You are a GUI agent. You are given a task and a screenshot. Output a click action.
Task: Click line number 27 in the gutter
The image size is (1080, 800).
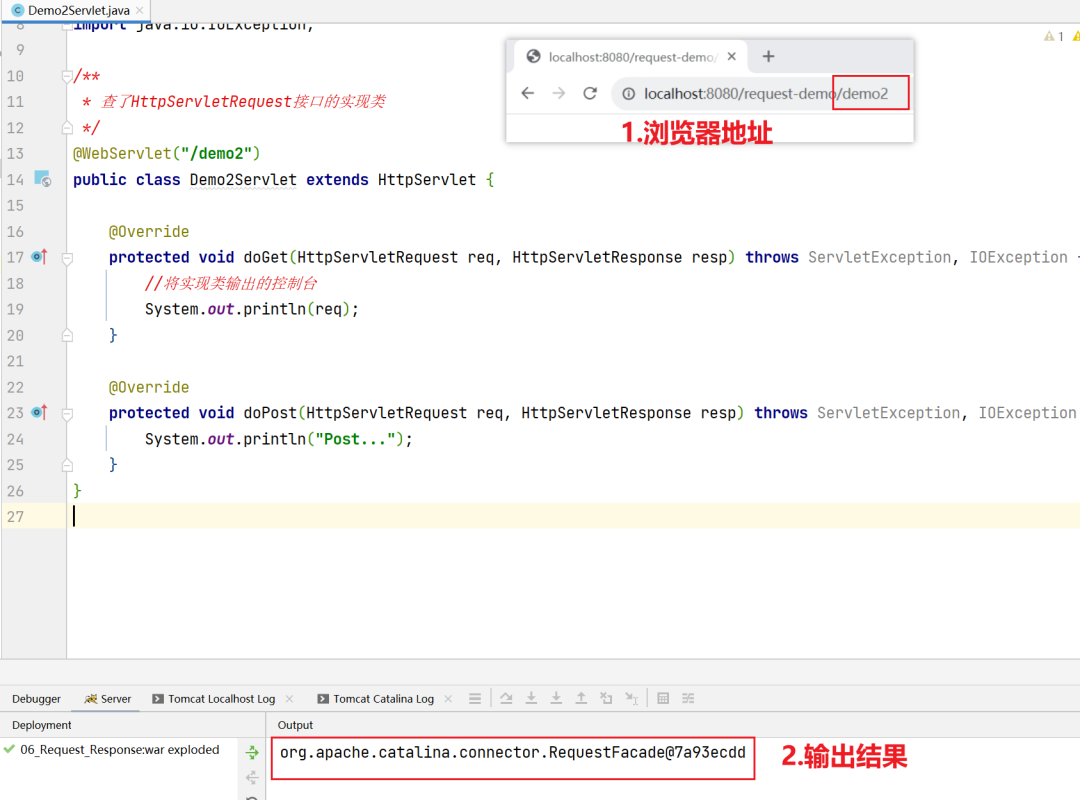[x=15, y=517]
